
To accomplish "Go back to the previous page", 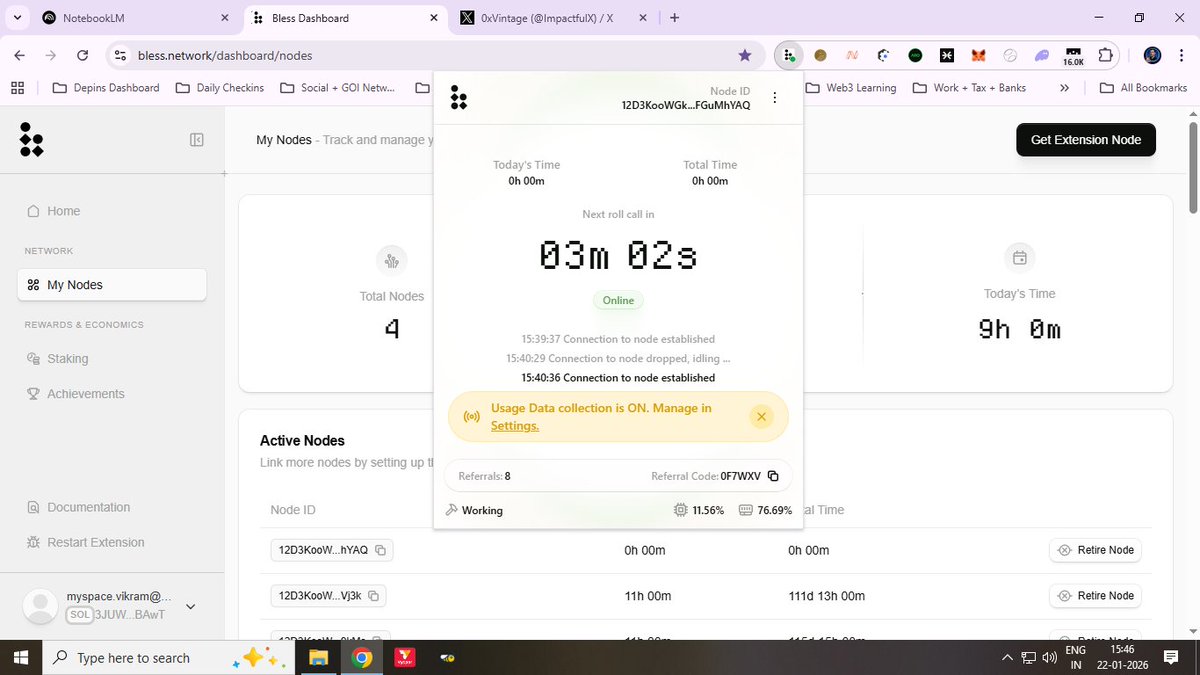I will tap(20, 55).
